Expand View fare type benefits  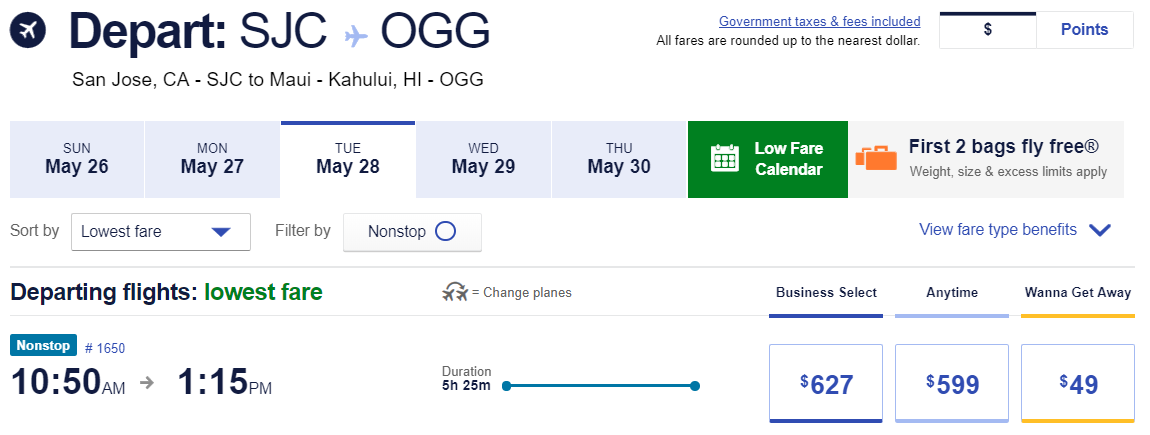[x=1014, y=230]
